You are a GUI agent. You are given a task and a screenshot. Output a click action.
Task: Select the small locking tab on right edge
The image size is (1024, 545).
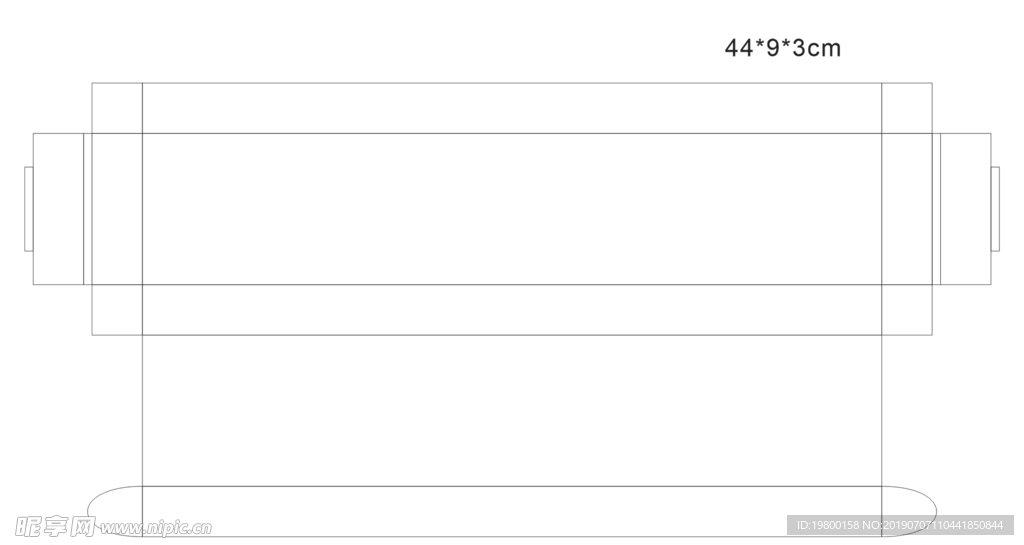995,209
